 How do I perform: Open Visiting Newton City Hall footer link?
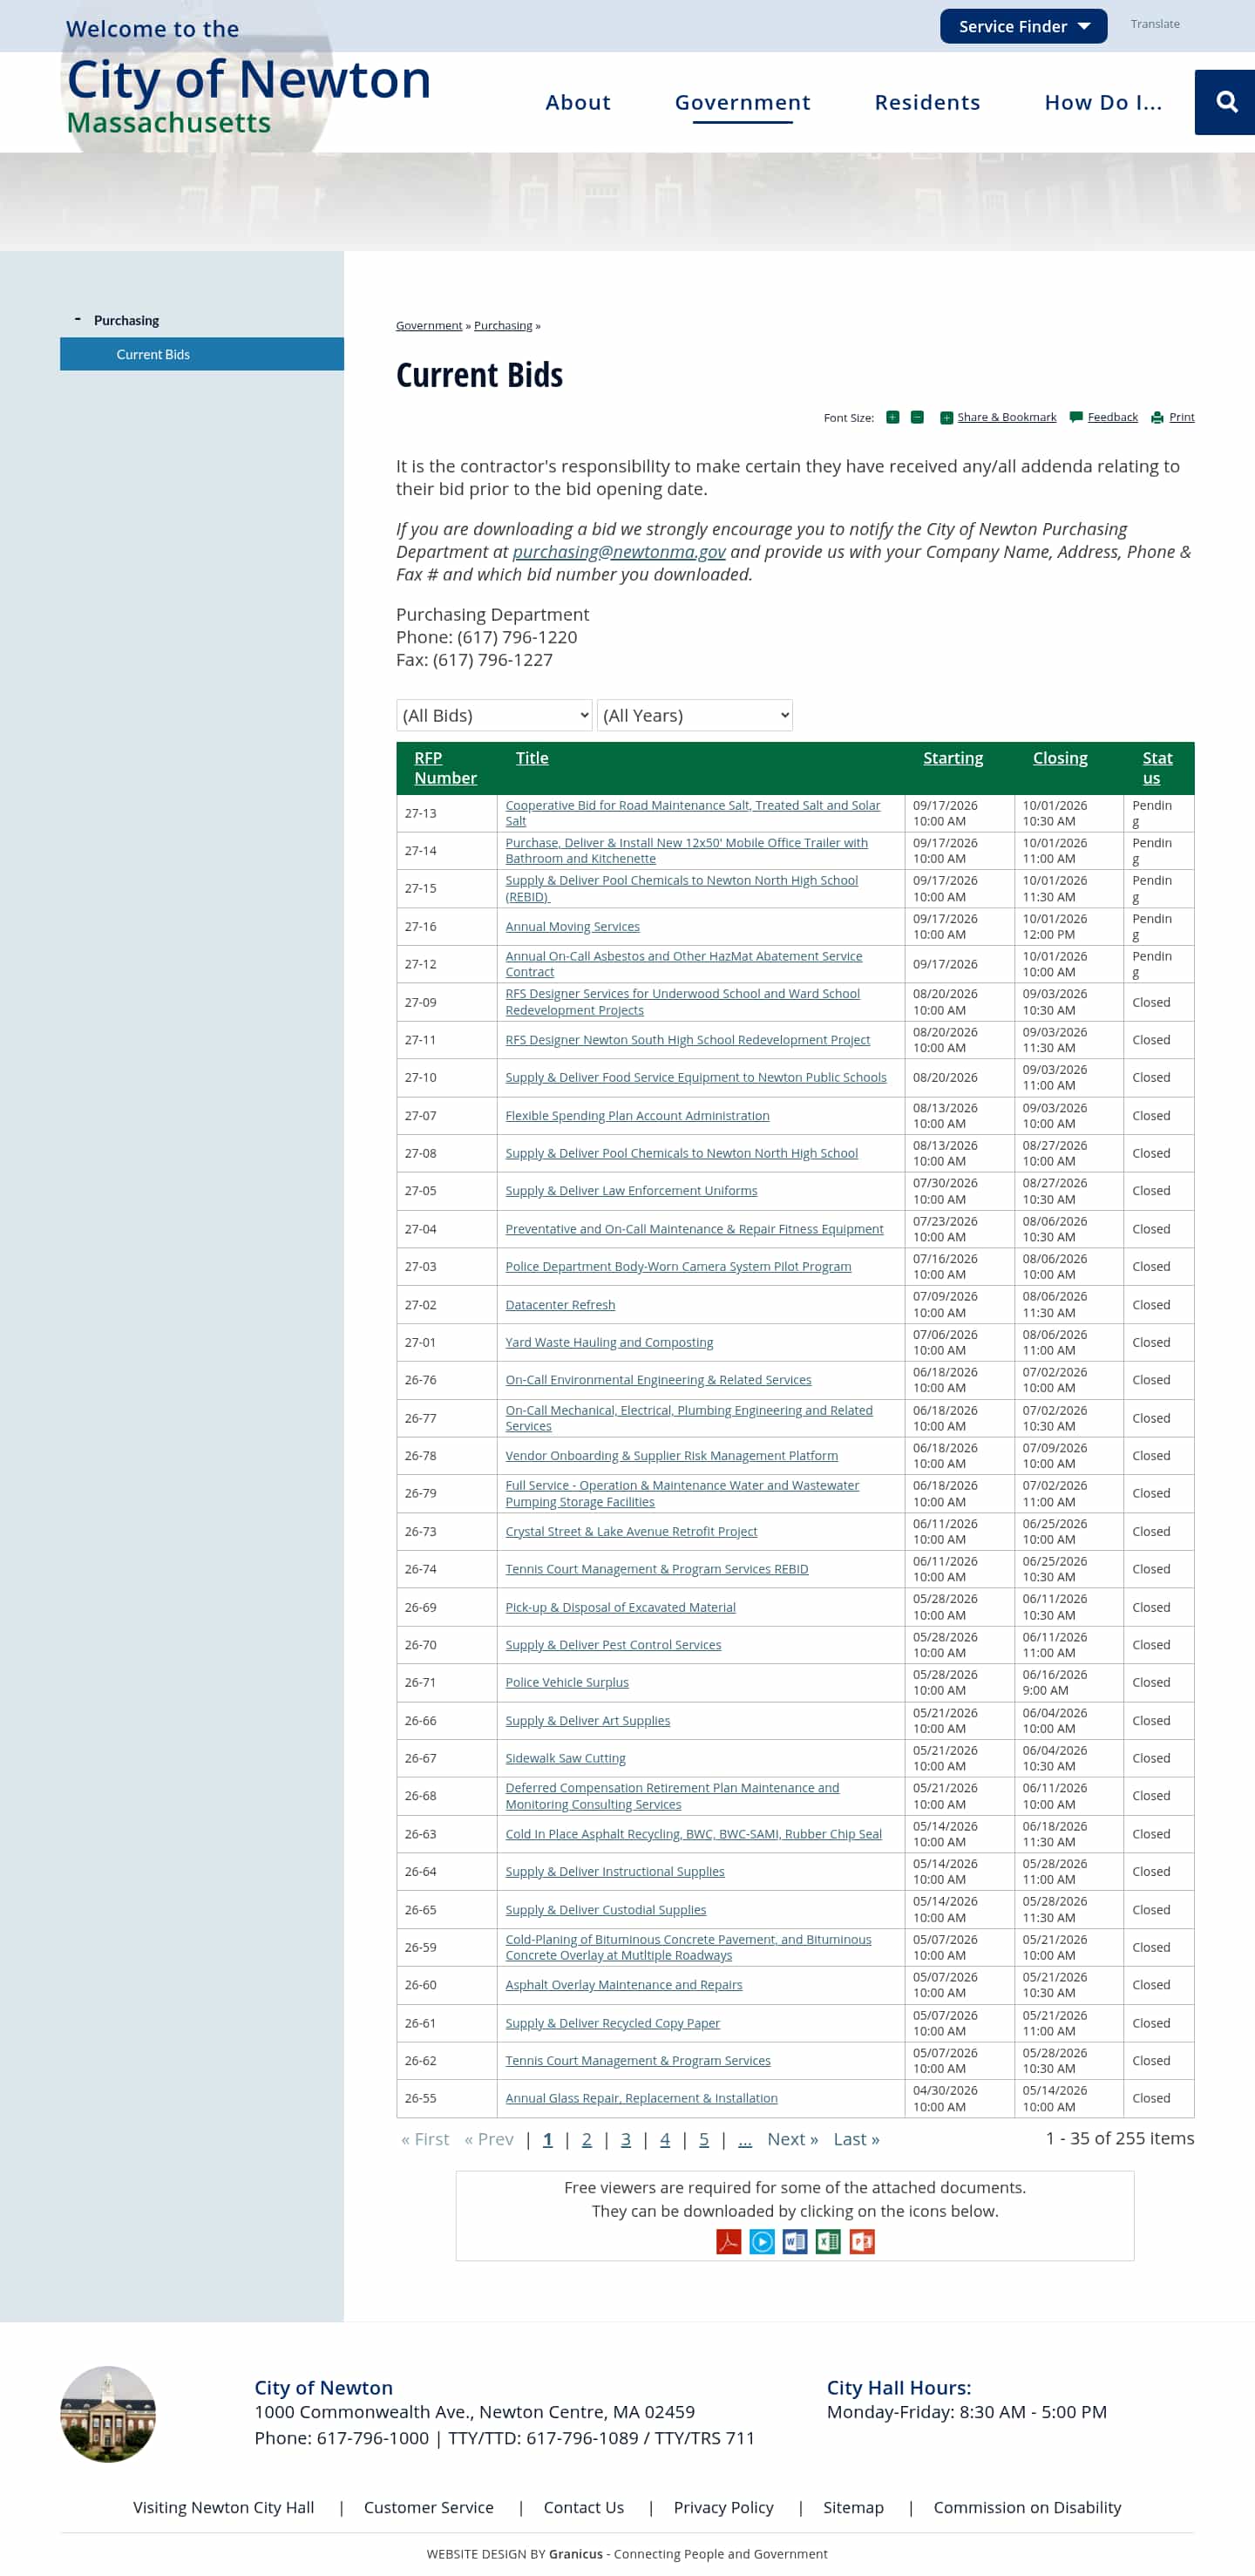click(x=224, y=2507)
